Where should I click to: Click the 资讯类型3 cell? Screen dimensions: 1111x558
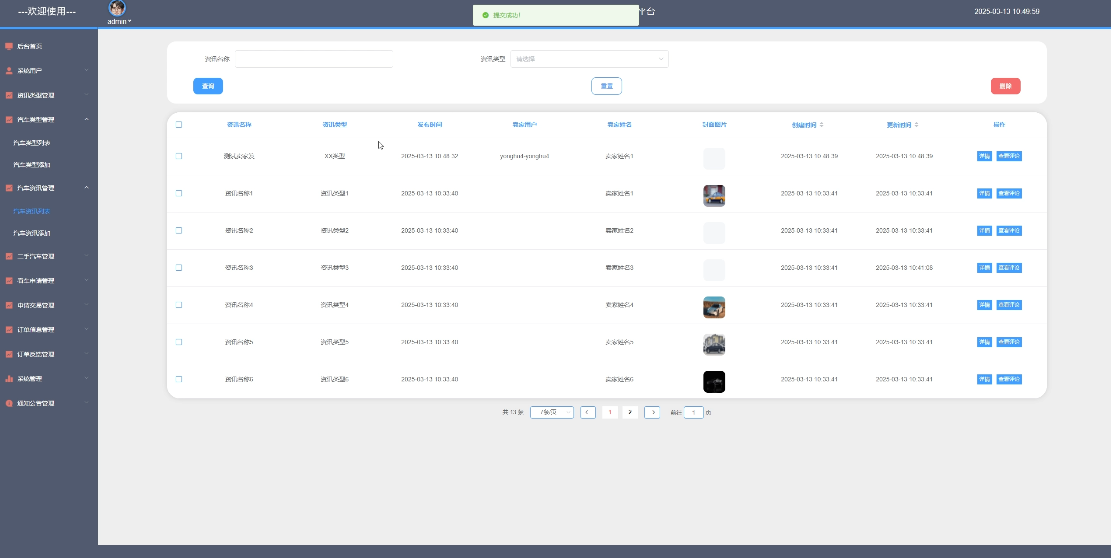click(x=334, y=268)
